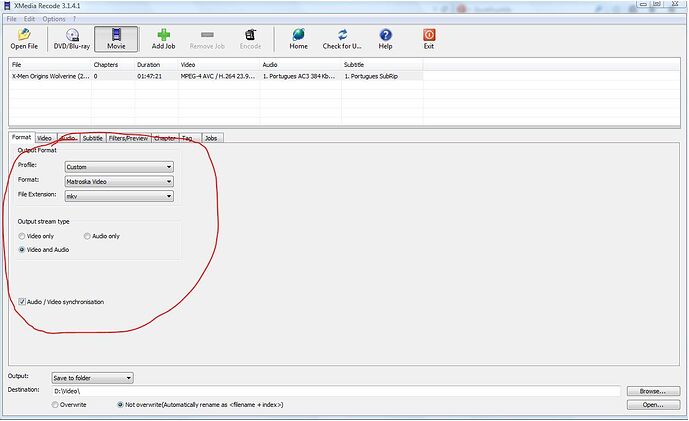Switch to the Format tab
Viewport: 689px width, 421px height.
[x=22, y=137]
